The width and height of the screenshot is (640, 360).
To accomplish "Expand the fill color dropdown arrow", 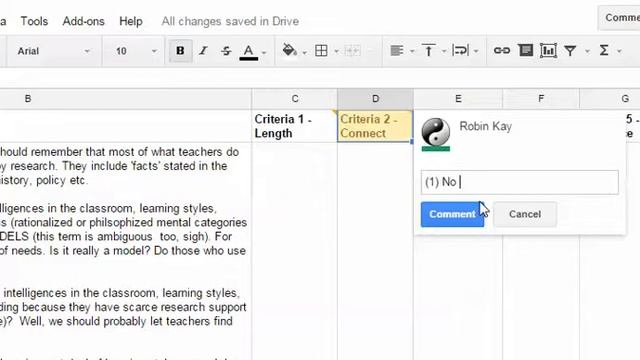I will tap(304, 52).
